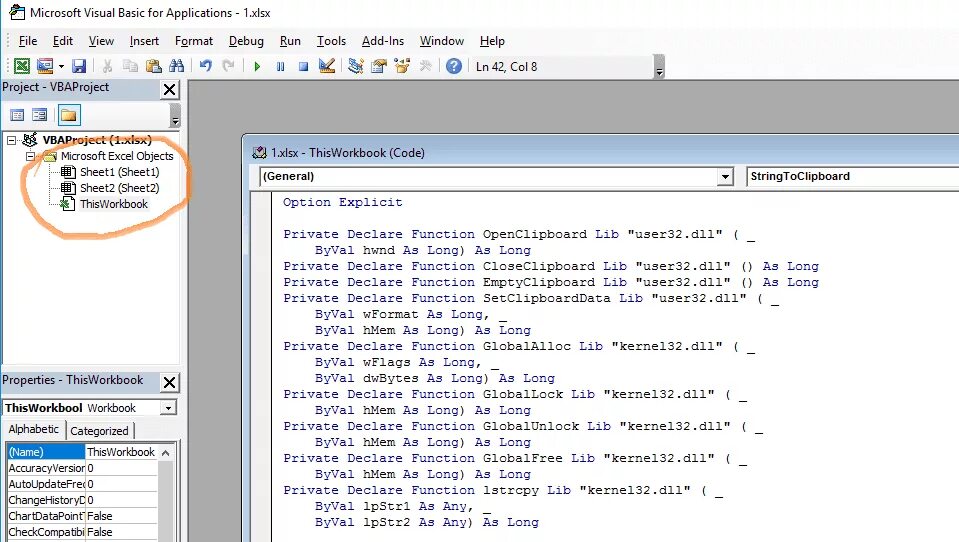The height and width of the screenshot is (542, 959).
Task: Toggle Design Mode icon
Action: pos(327,66)
